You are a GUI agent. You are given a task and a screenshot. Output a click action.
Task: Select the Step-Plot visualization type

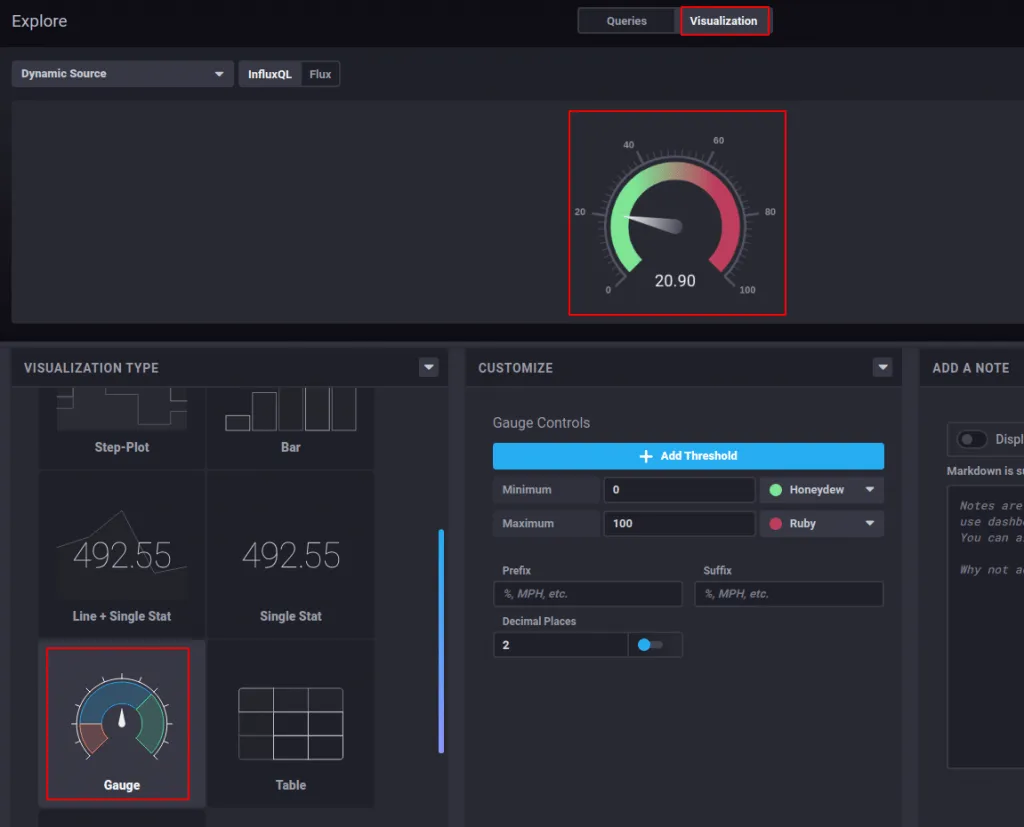click(121, 428)
